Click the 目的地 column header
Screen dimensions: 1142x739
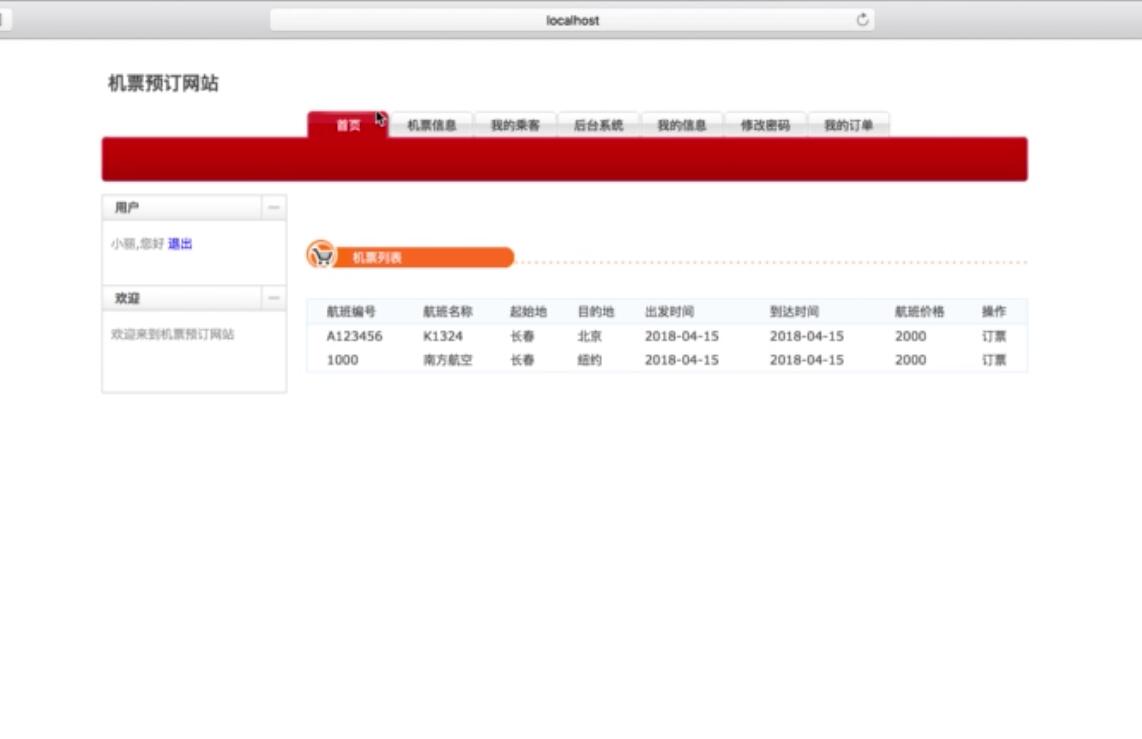596,312
